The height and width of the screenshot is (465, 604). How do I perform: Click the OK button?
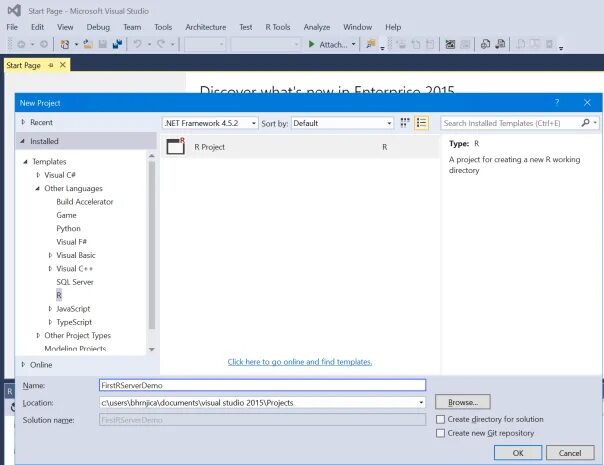[518, 453]
